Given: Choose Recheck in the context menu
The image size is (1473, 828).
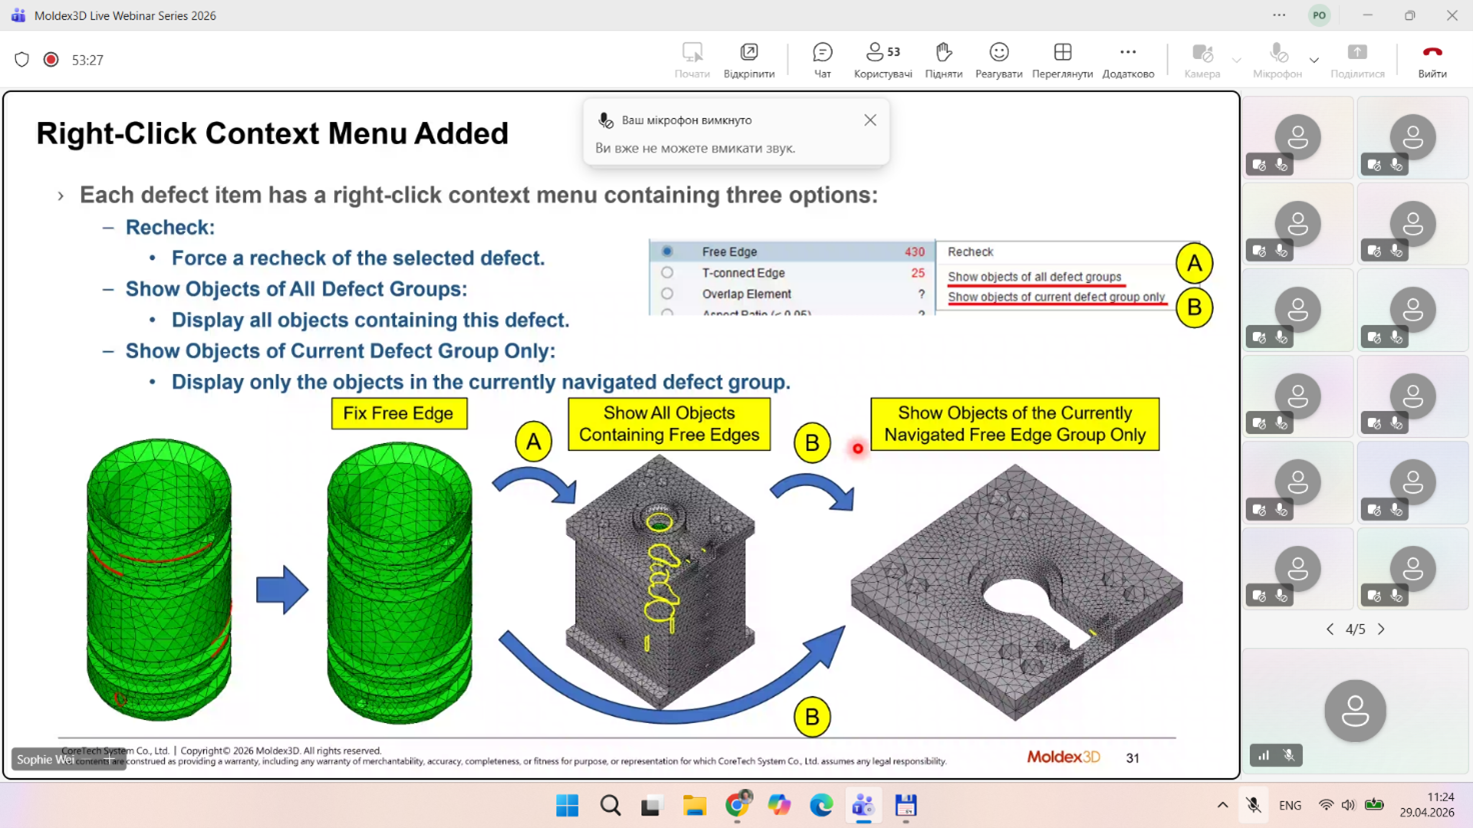Looking at the screenshot, I should pos(970,252).
